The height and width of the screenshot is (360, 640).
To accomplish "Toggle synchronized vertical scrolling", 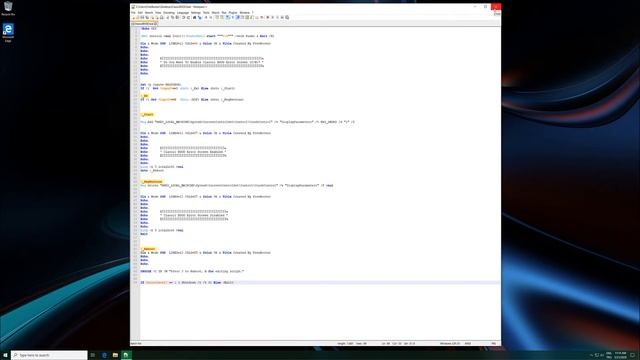I will [216, 18].
